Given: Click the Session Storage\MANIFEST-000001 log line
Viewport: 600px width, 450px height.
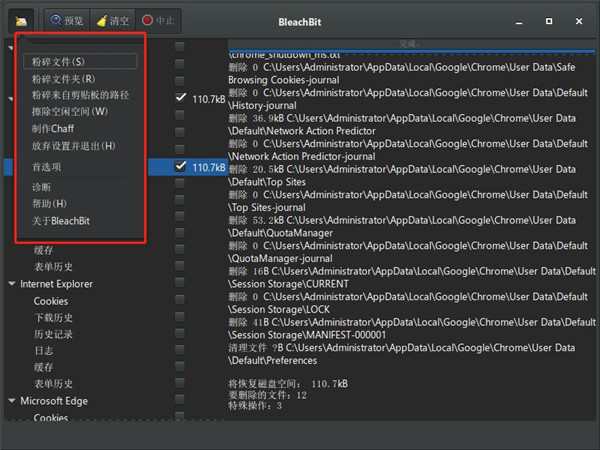Looking at the screenshot, I should tap(307, 335).
